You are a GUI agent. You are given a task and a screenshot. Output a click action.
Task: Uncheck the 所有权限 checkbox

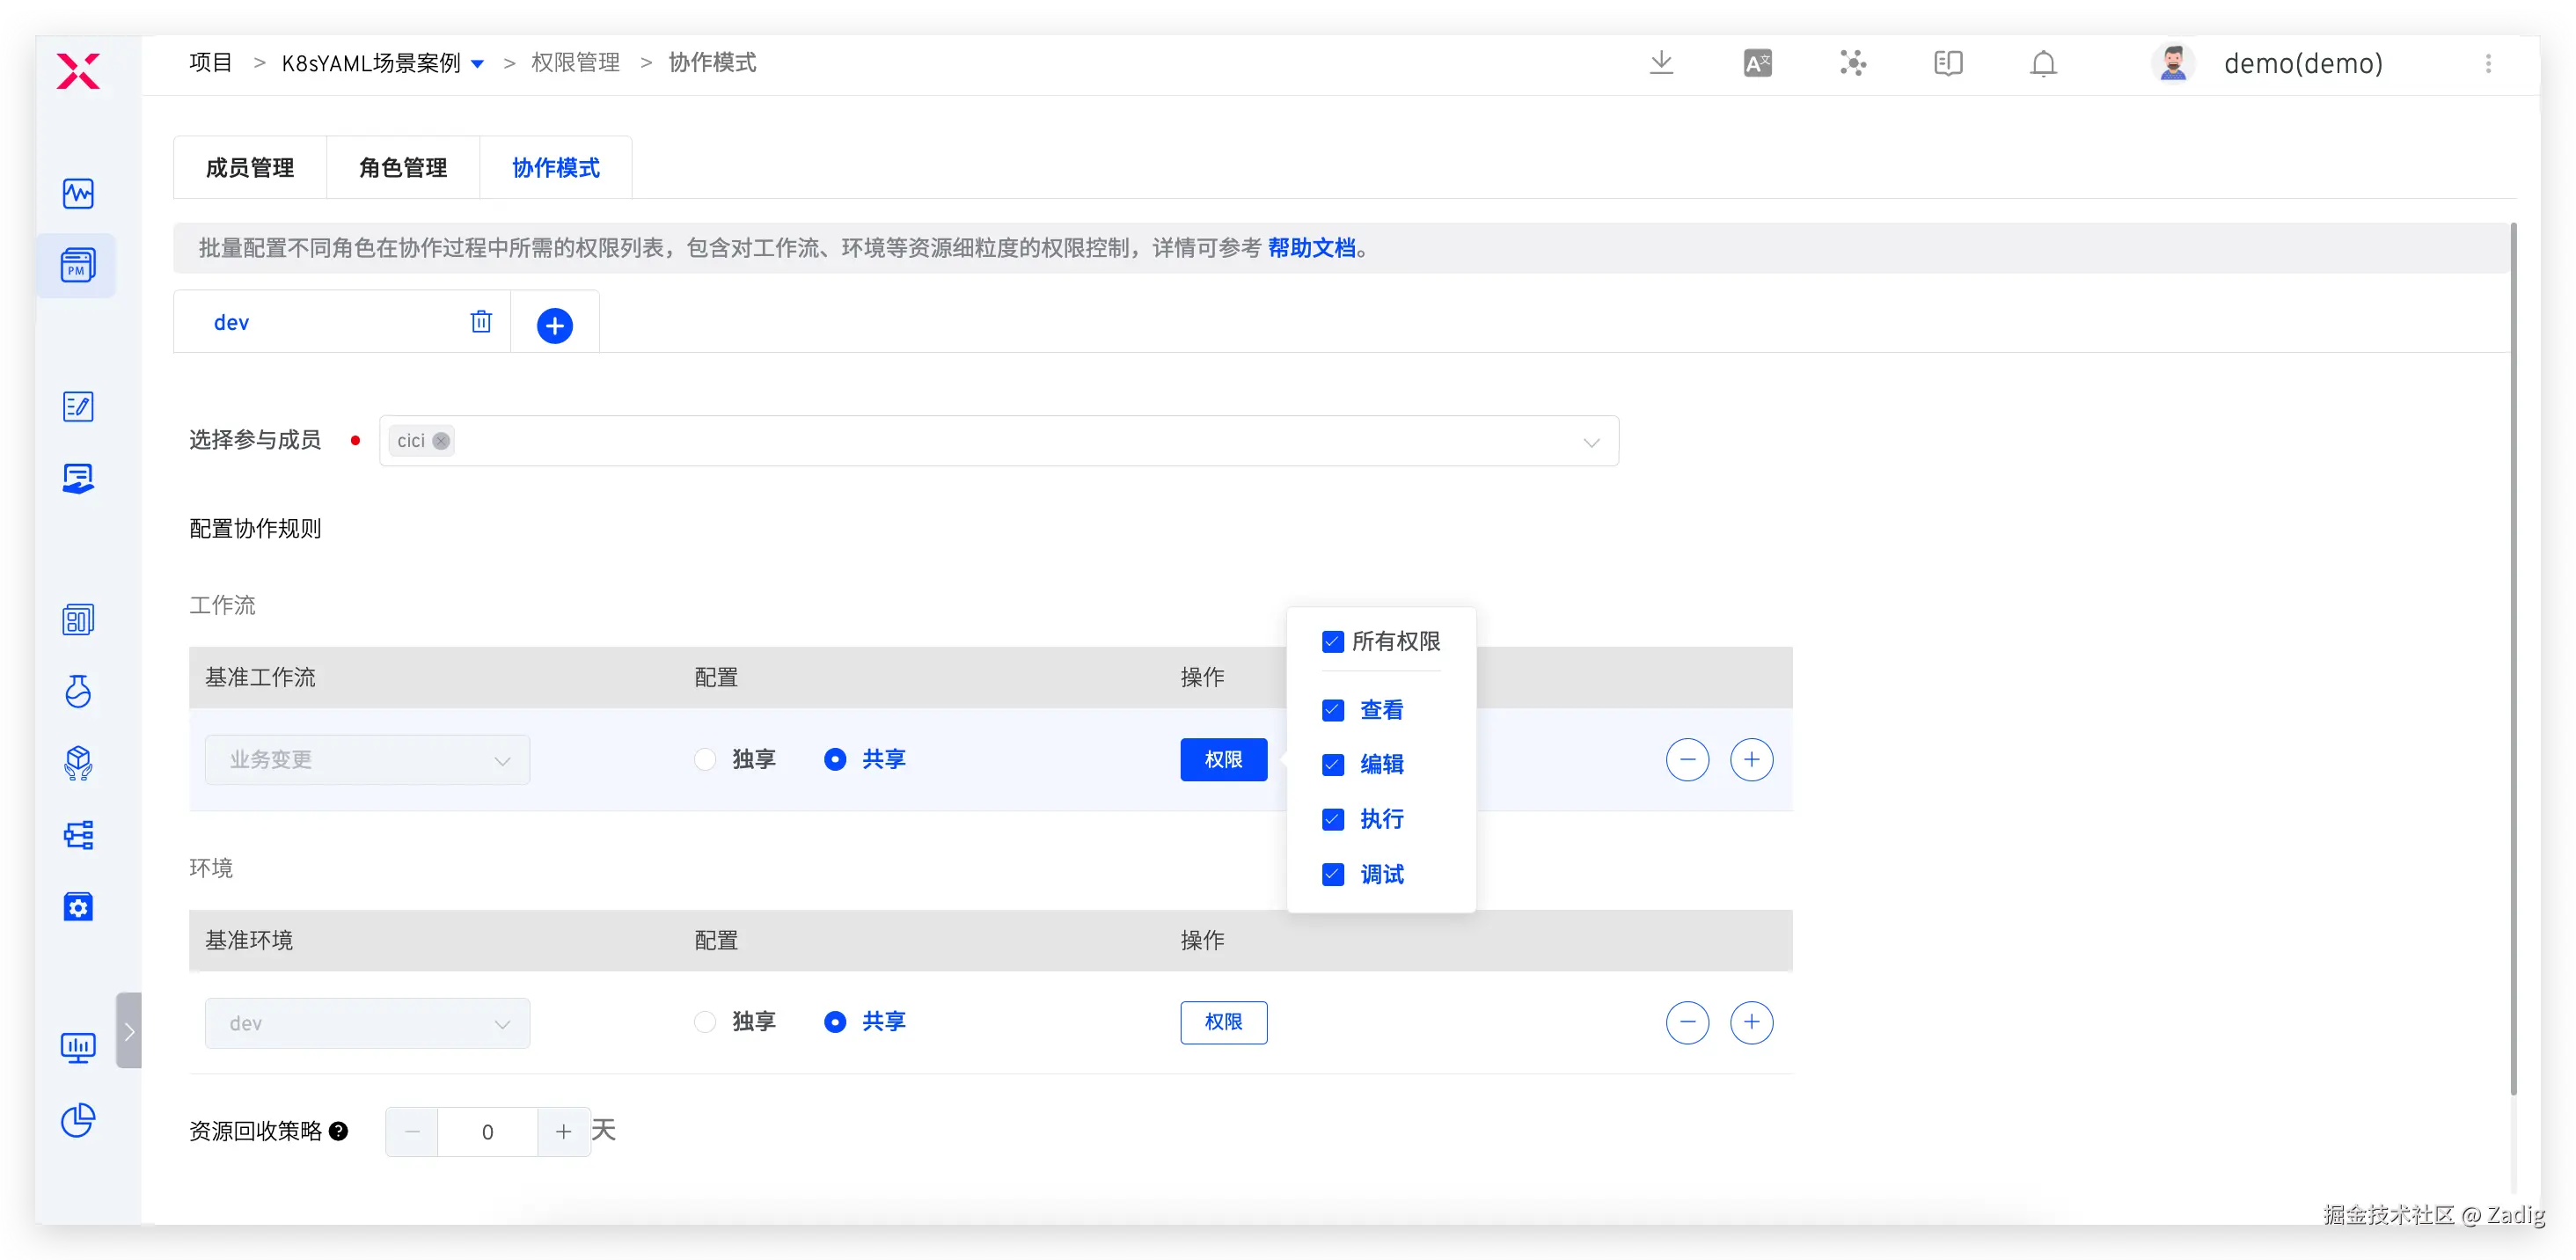point(1332,641)
